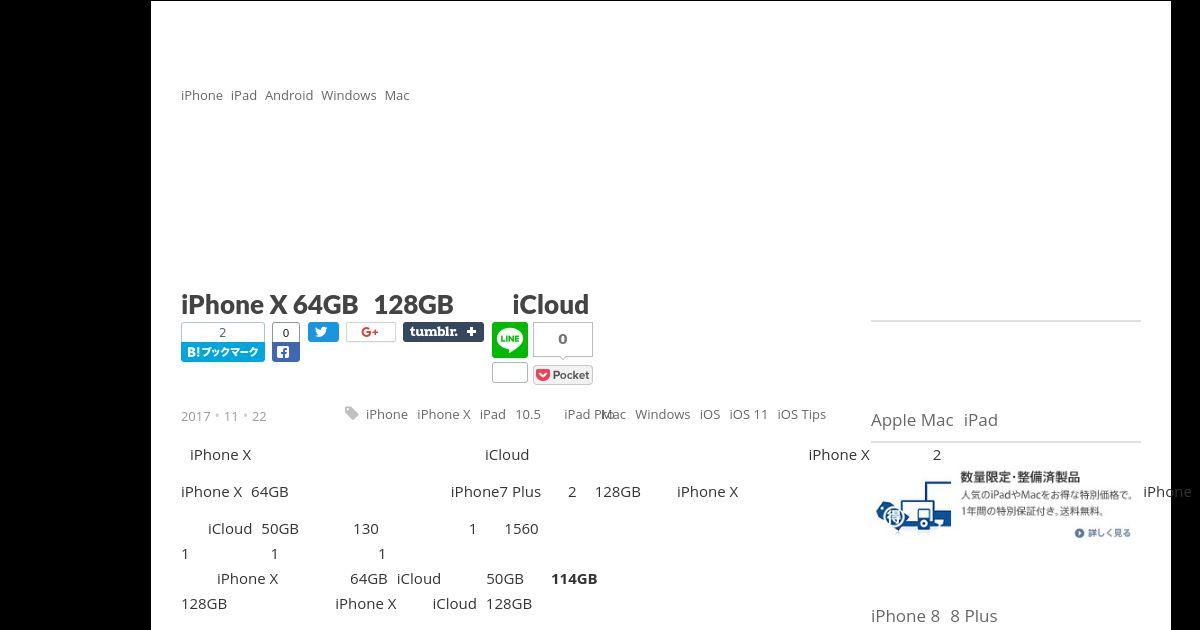Image resolution: width=1200 pixels, height=630 pixels.
Task: Select the iPhone X tag link
Action: point(443,414)
